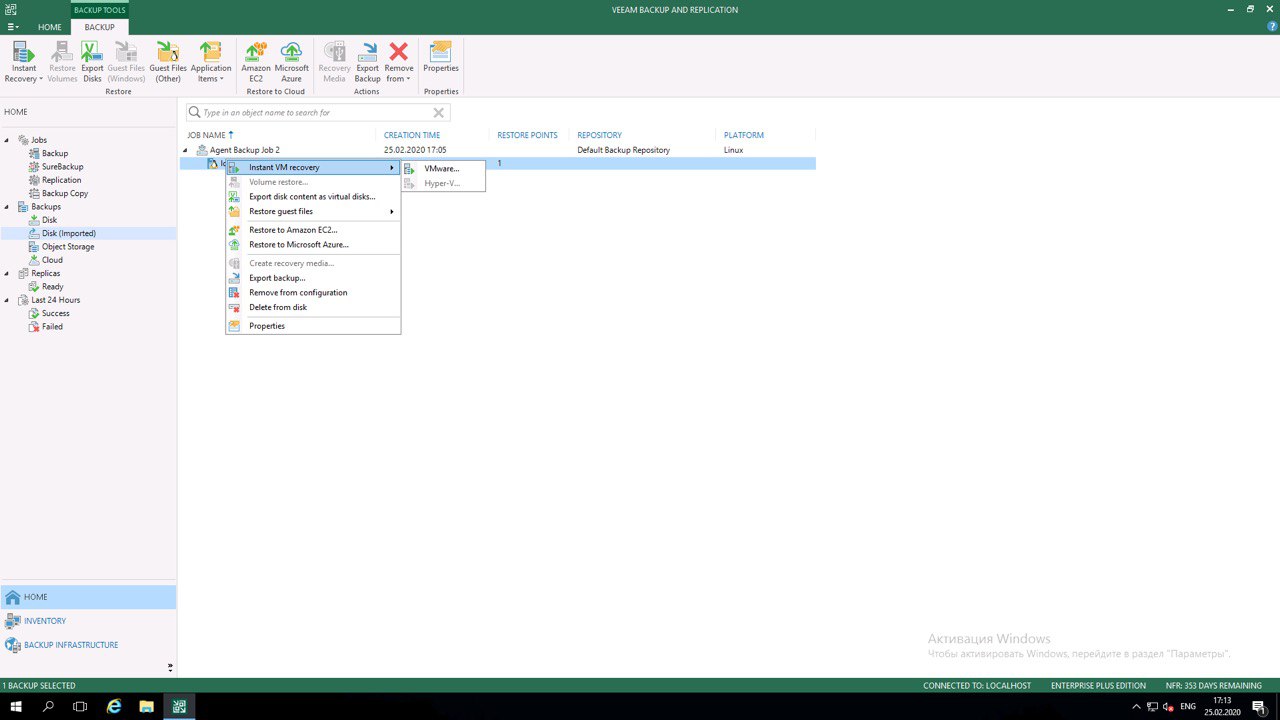Choose Restore to Microsoft Azure... menu item
Screen dimensions: 1280x720
[x=313, y=245]
